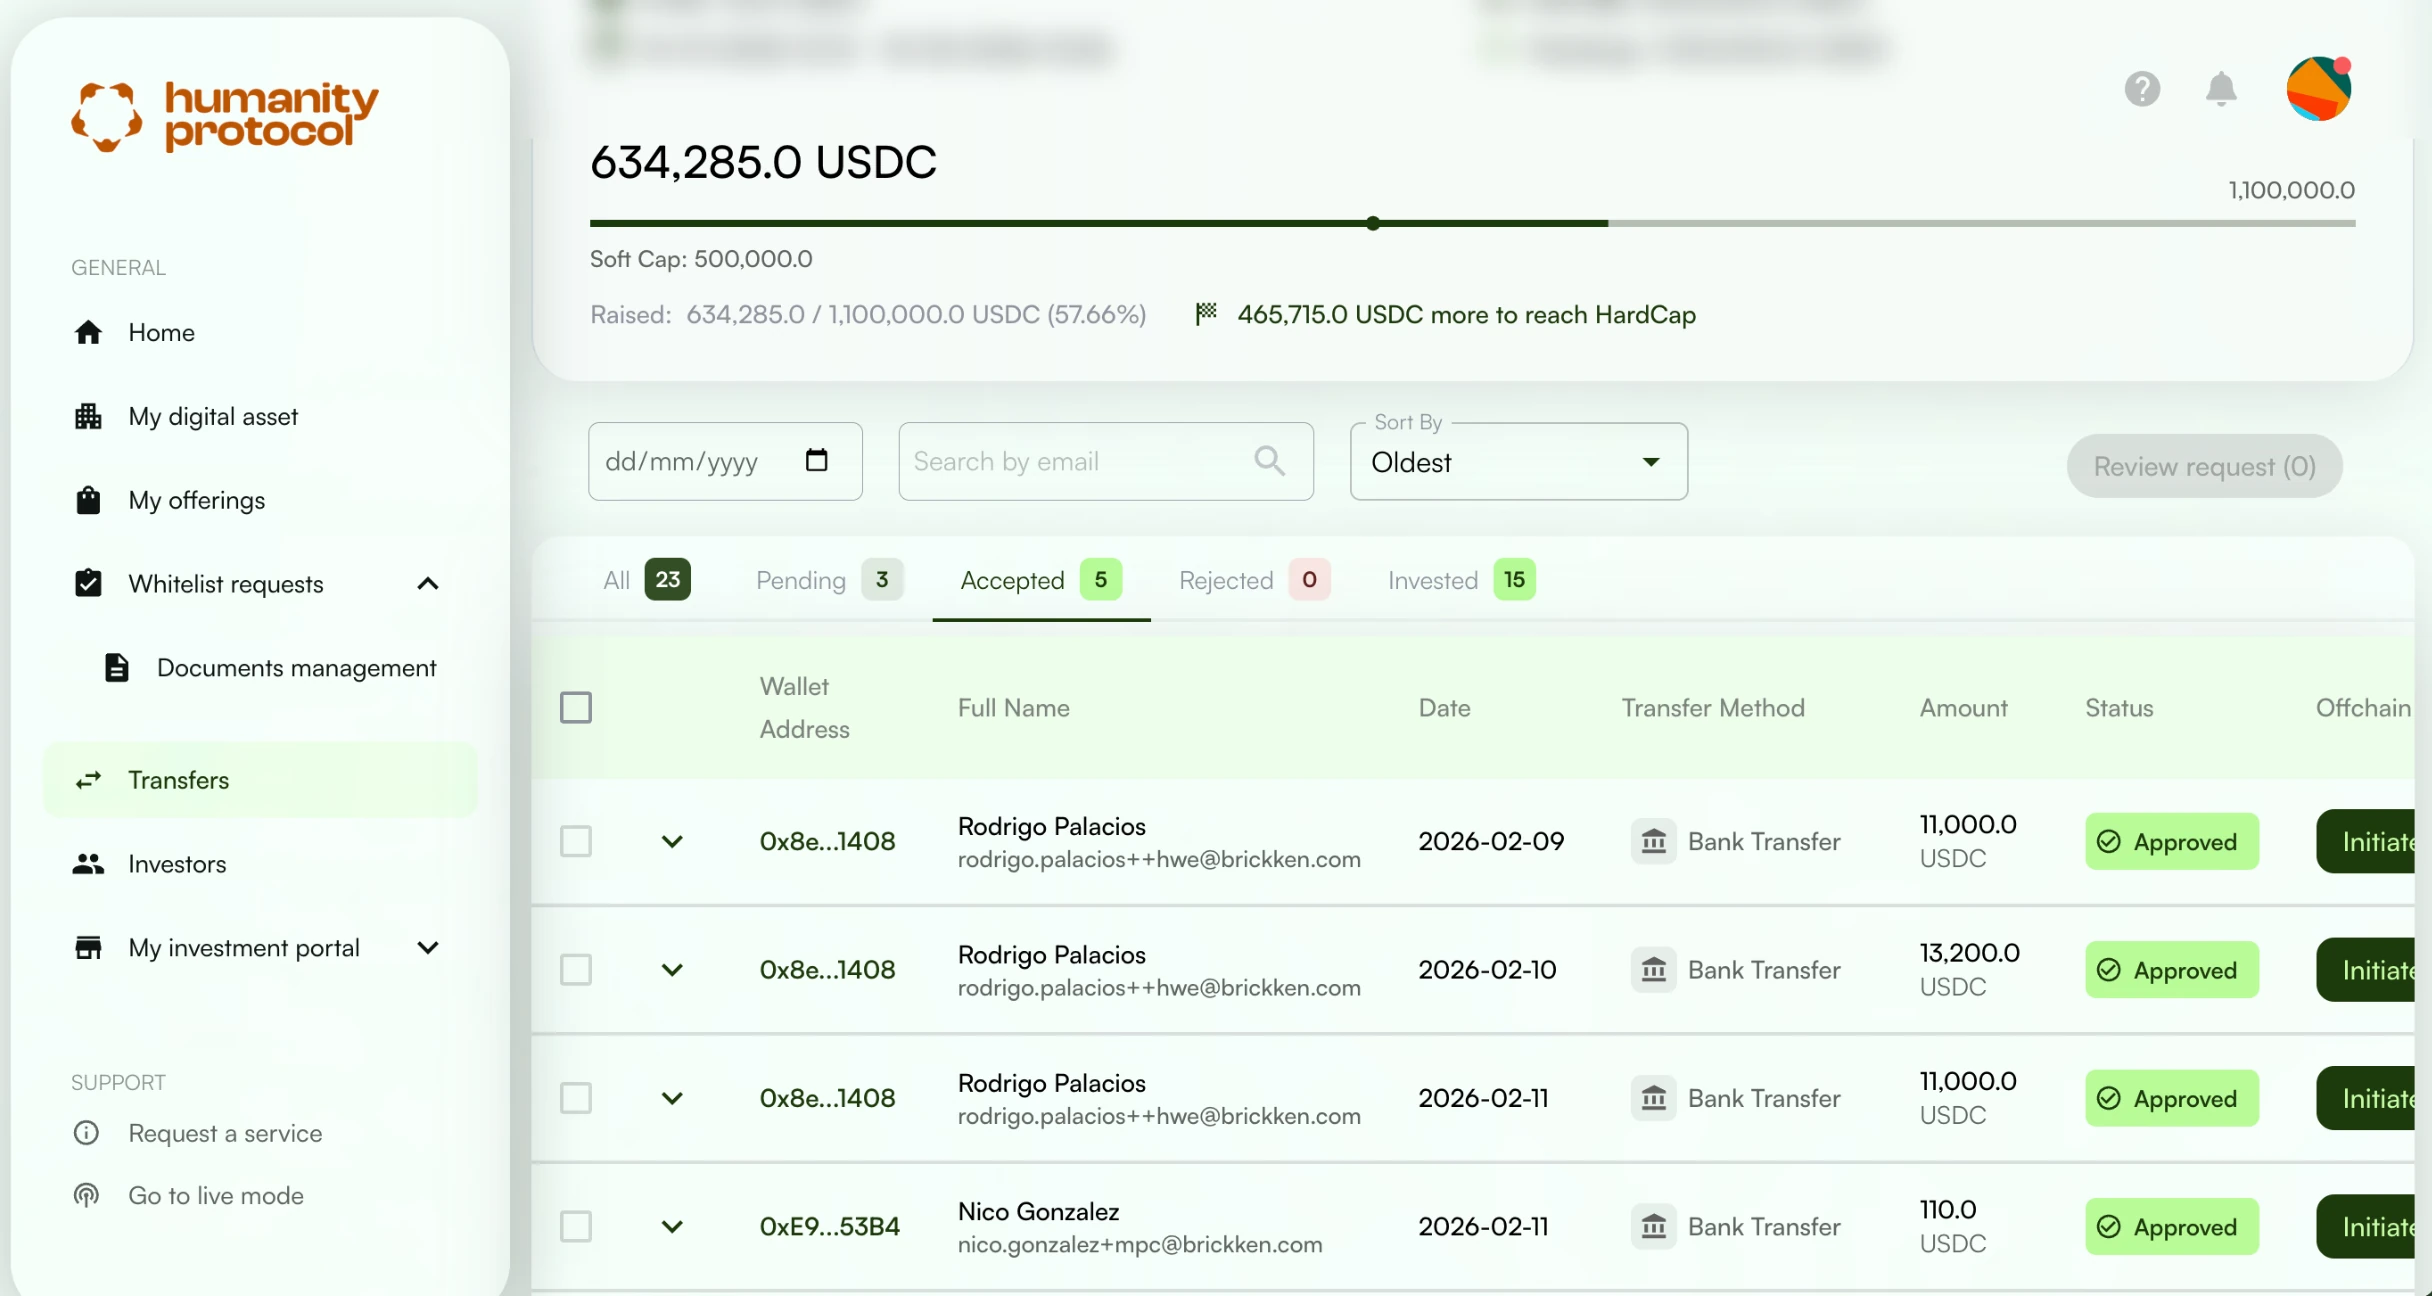Click the Home house icon in sidebar
Viewport: 2432px width, 1296px height.
coord(88,332)
